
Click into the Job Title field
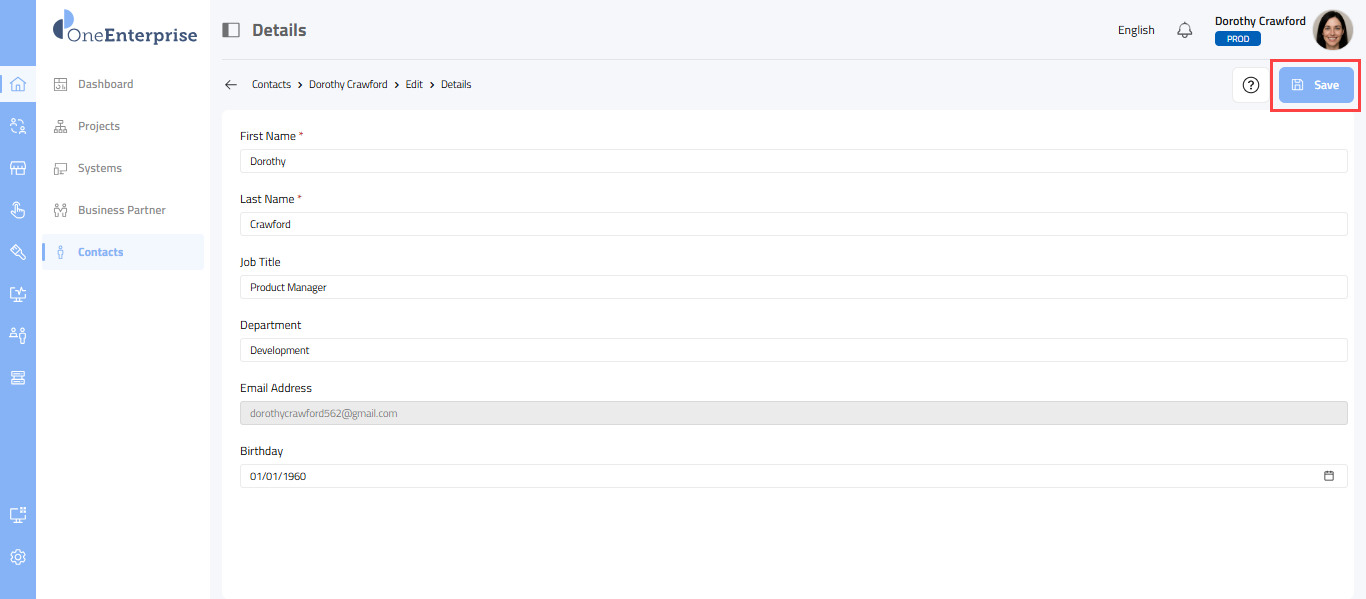pyautogui.click(x=793, y=287)
